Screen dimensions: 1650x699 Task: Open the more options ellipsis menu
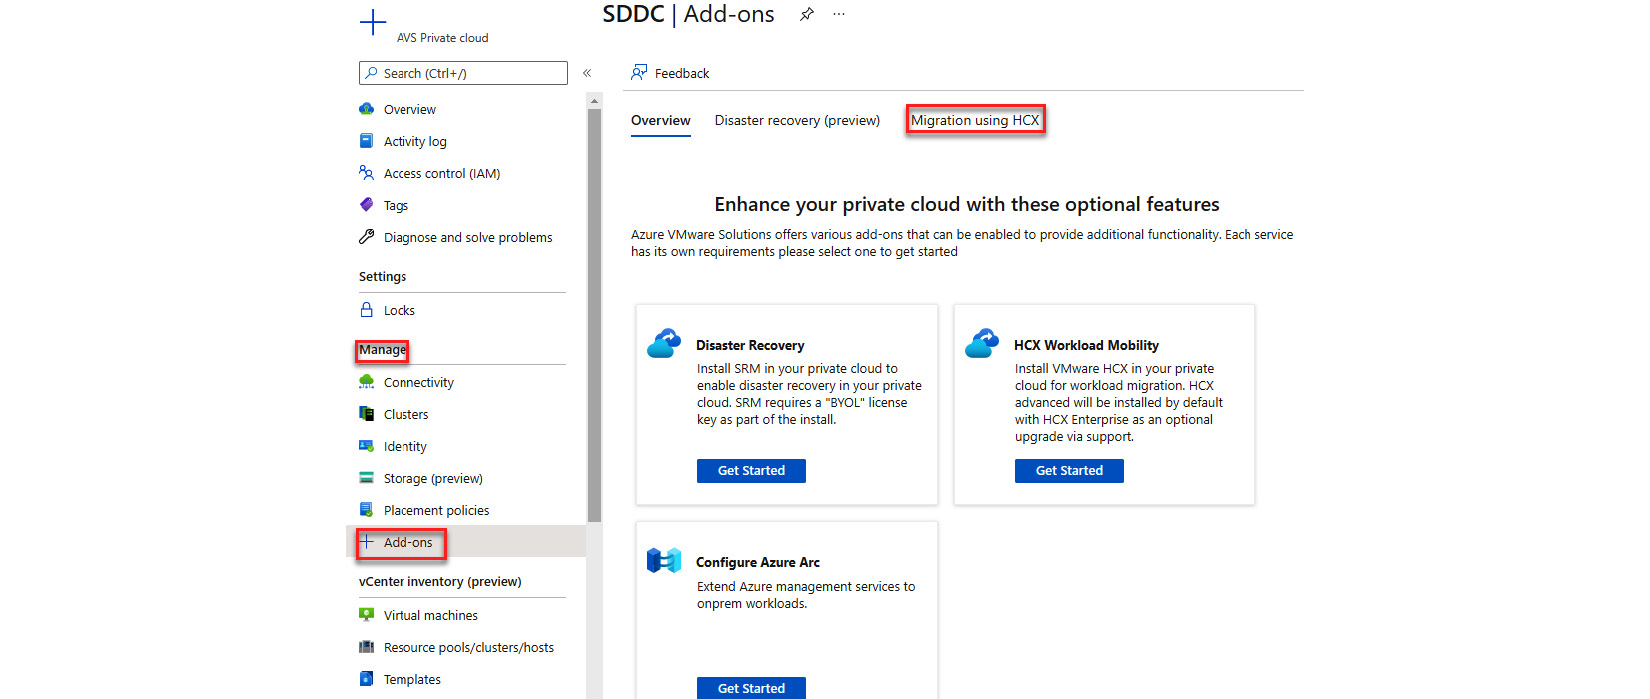point(839,14)
